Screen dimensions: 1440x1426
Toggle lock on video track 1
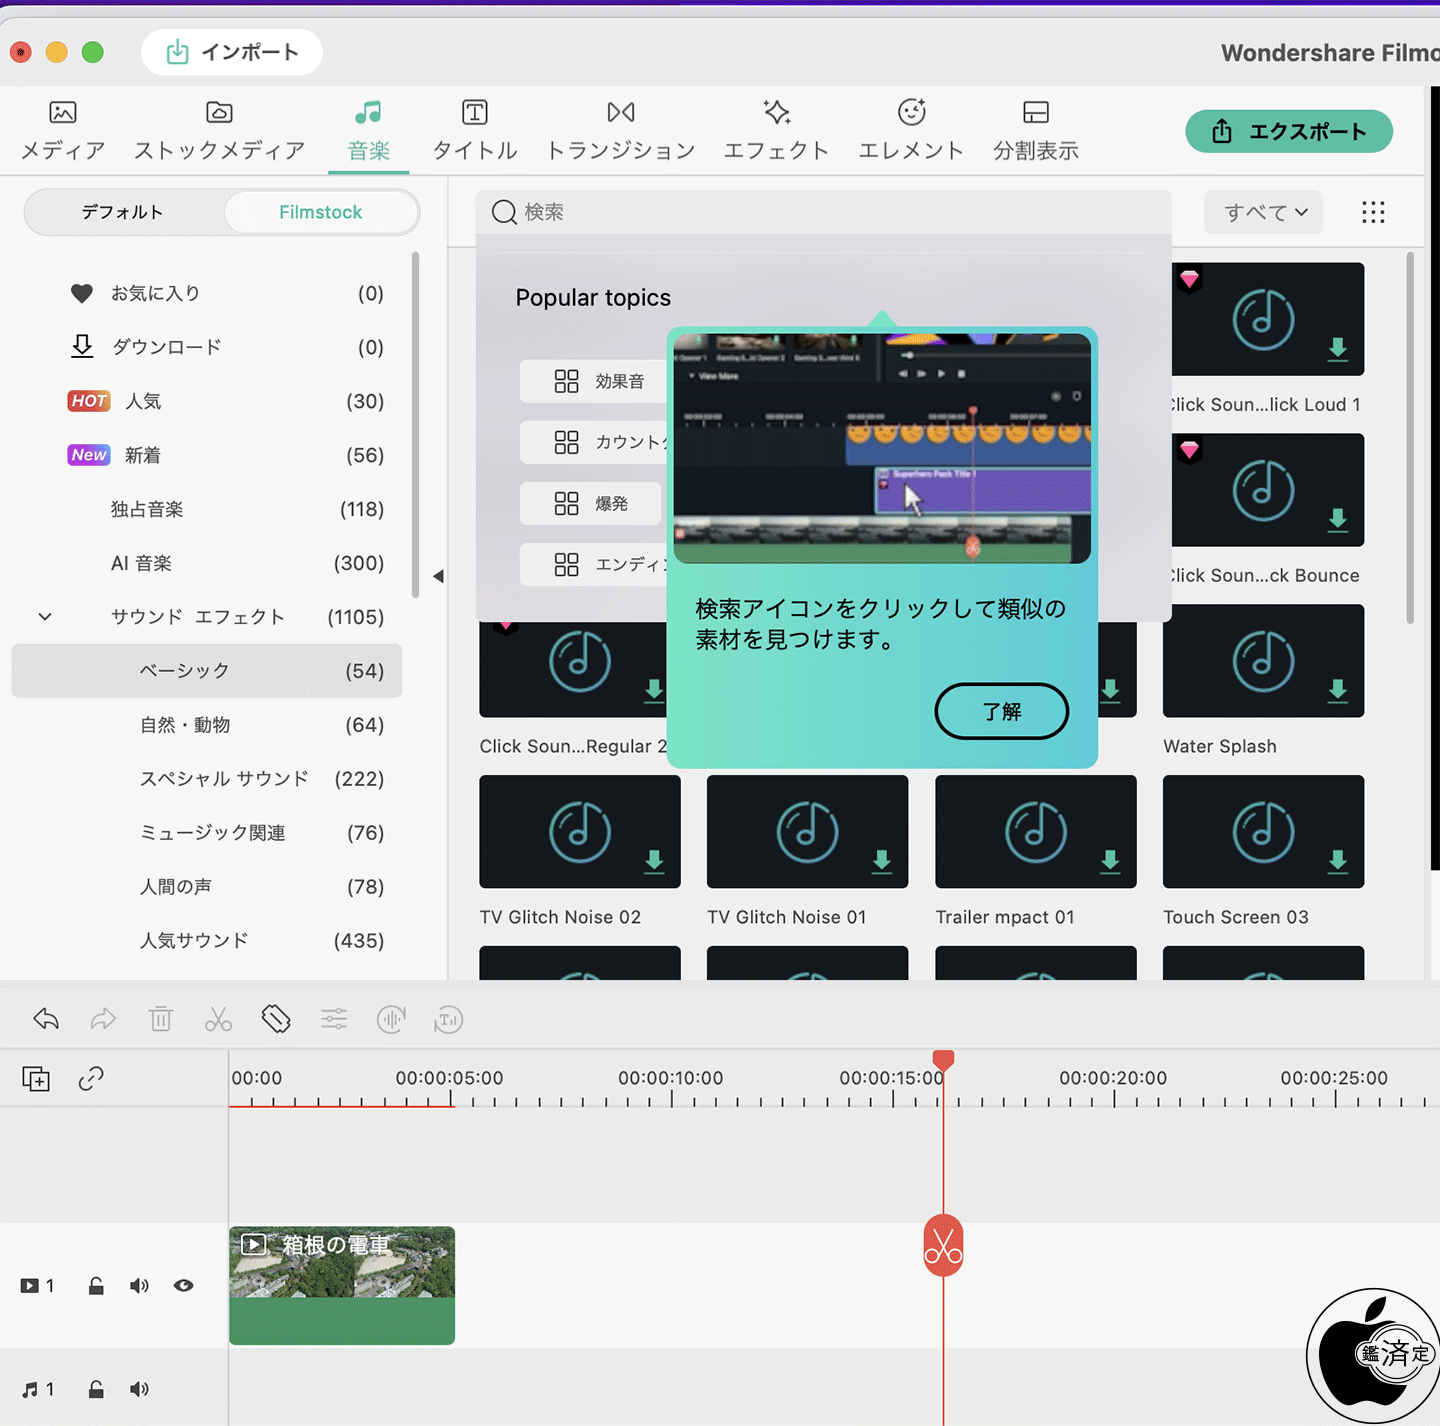[96, 1286]
